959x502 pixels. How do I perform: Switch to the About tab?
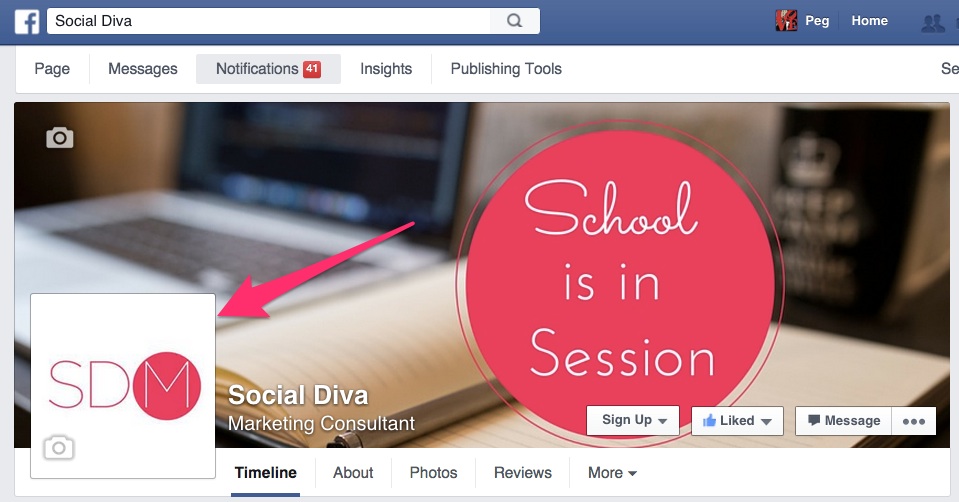[x=353, y=473]
